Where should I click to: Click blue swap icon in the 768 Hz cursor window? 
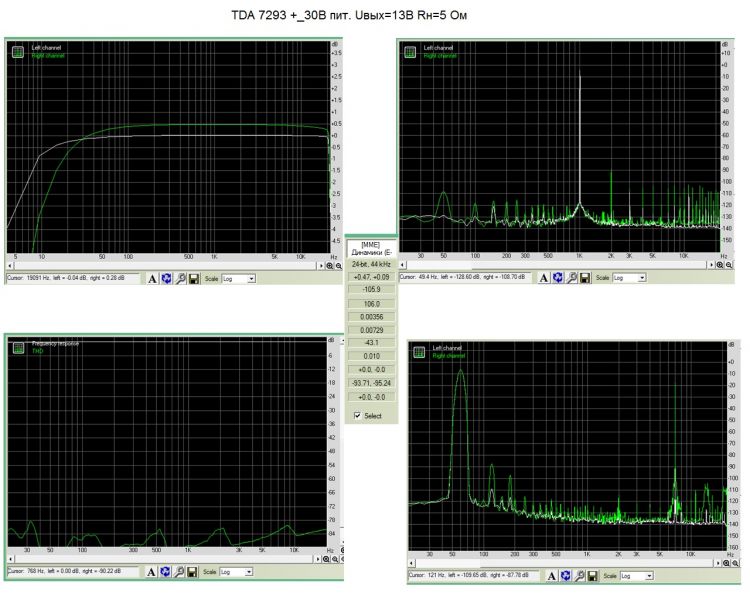pyautogui.click(x=165, y=572)
